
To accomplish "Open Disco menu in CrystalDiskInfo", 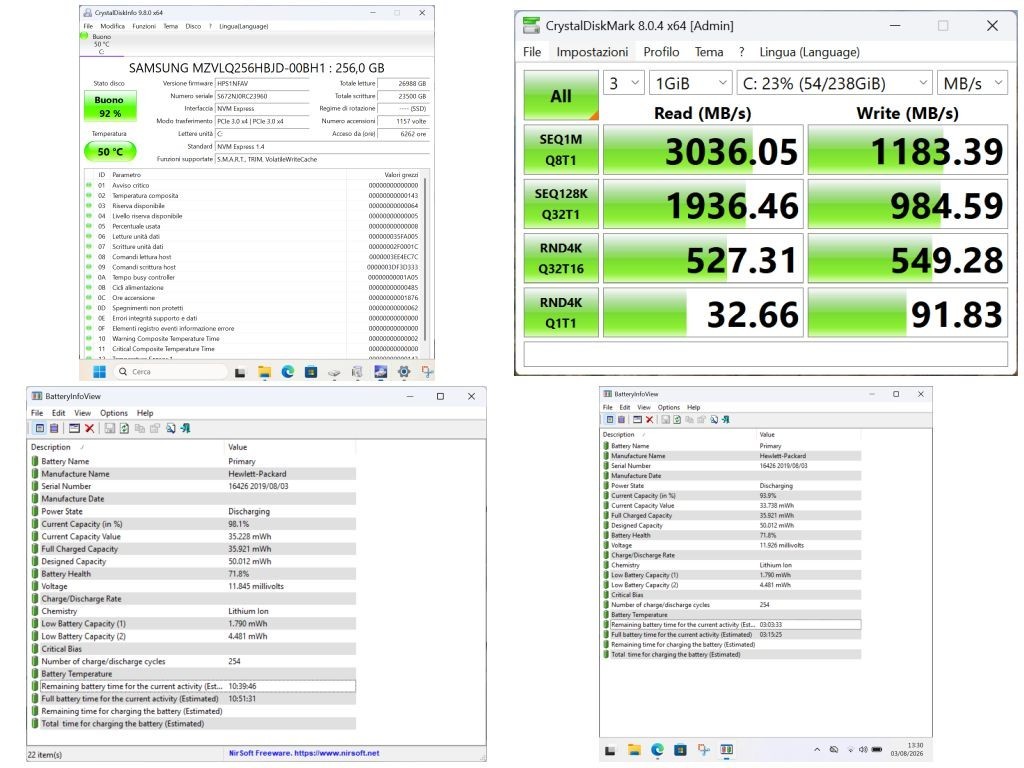I will 193,26.
